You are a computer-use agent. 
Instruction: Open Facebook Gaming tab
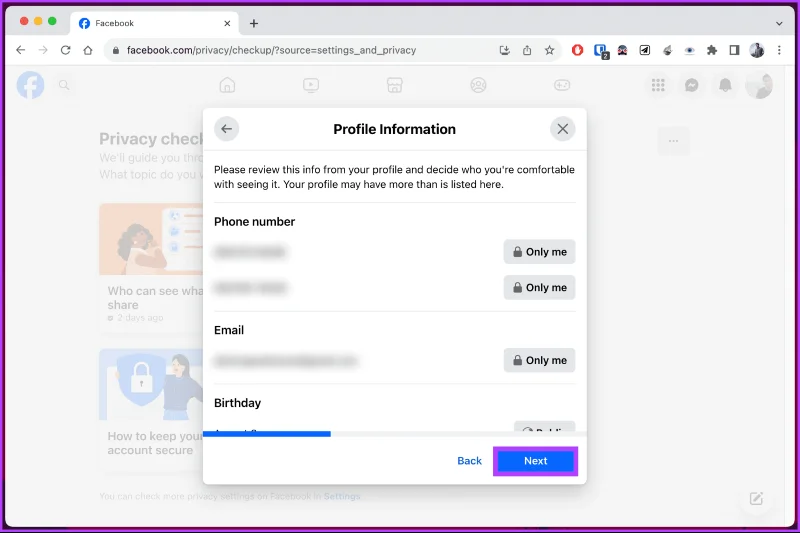pyautogui.click(x=562, y=85)
